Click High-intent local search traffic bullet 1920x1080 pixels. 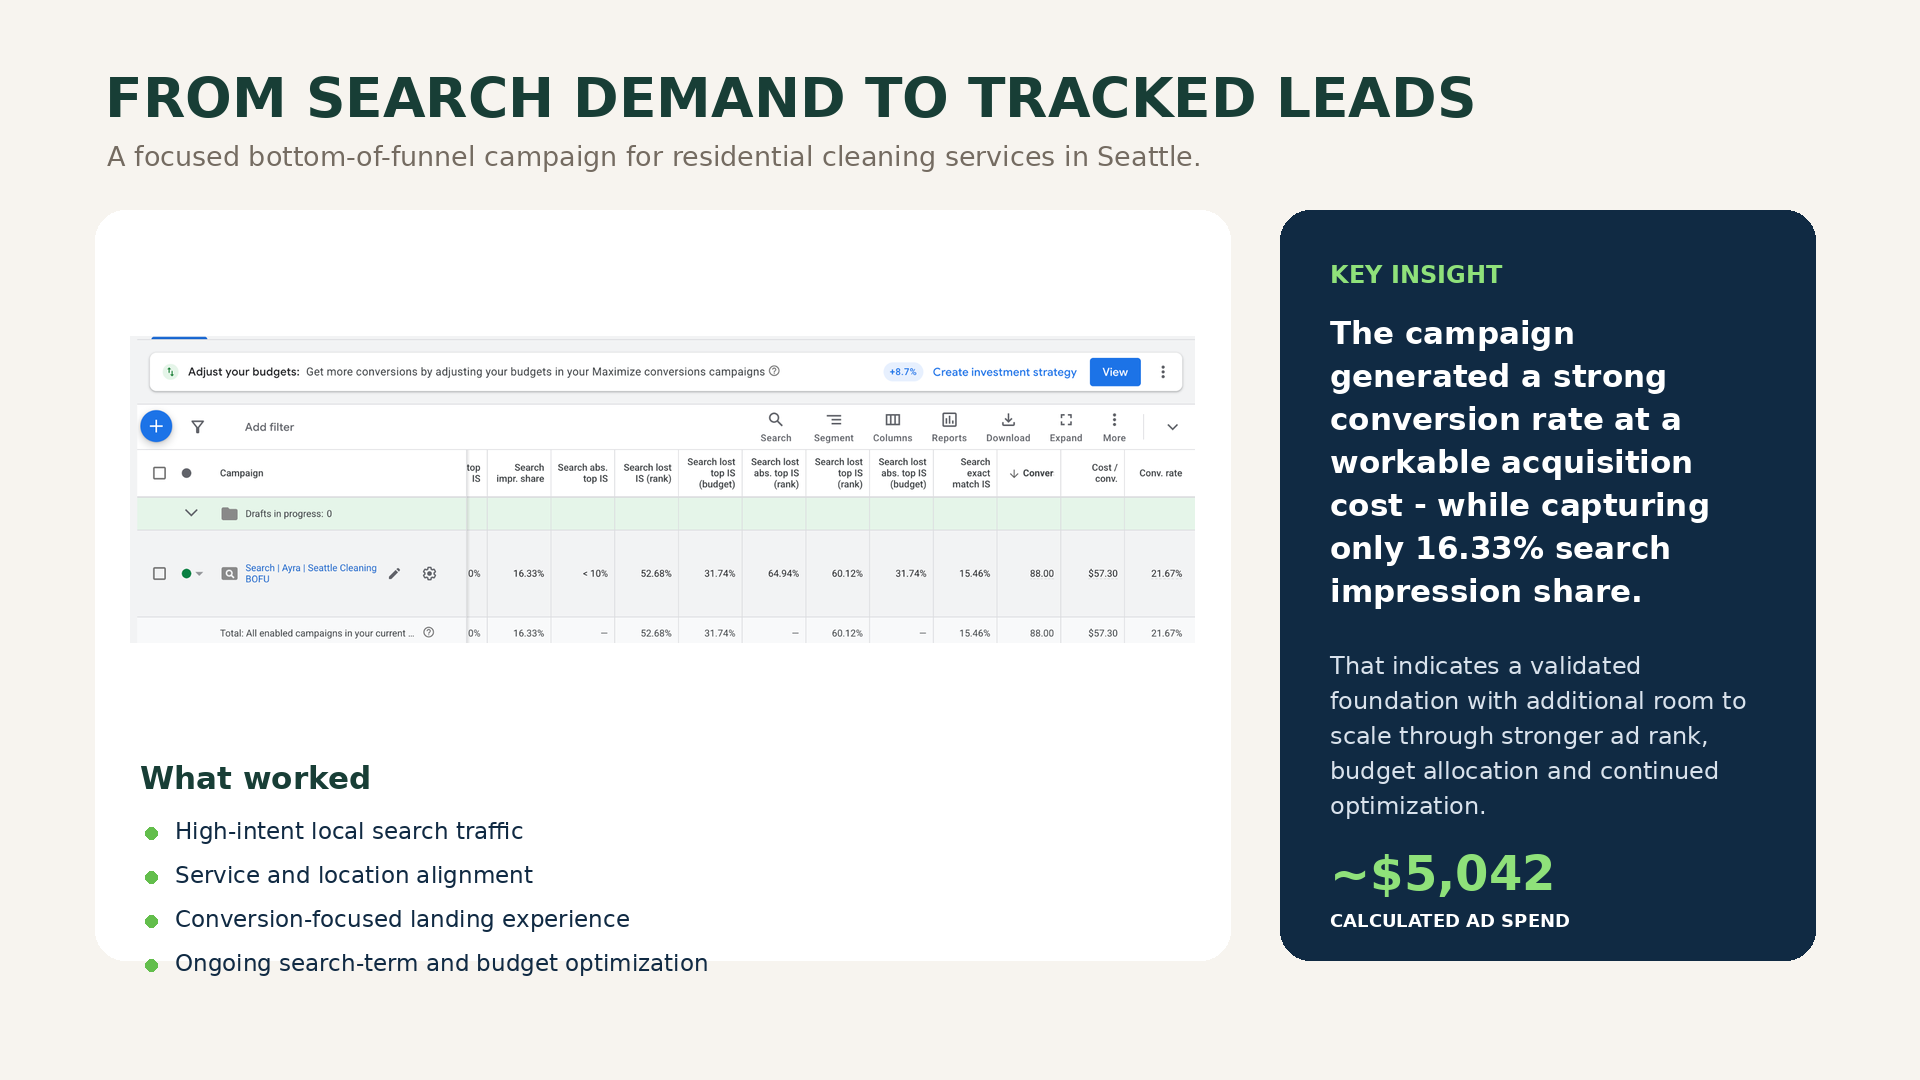[x=349, y=832]
